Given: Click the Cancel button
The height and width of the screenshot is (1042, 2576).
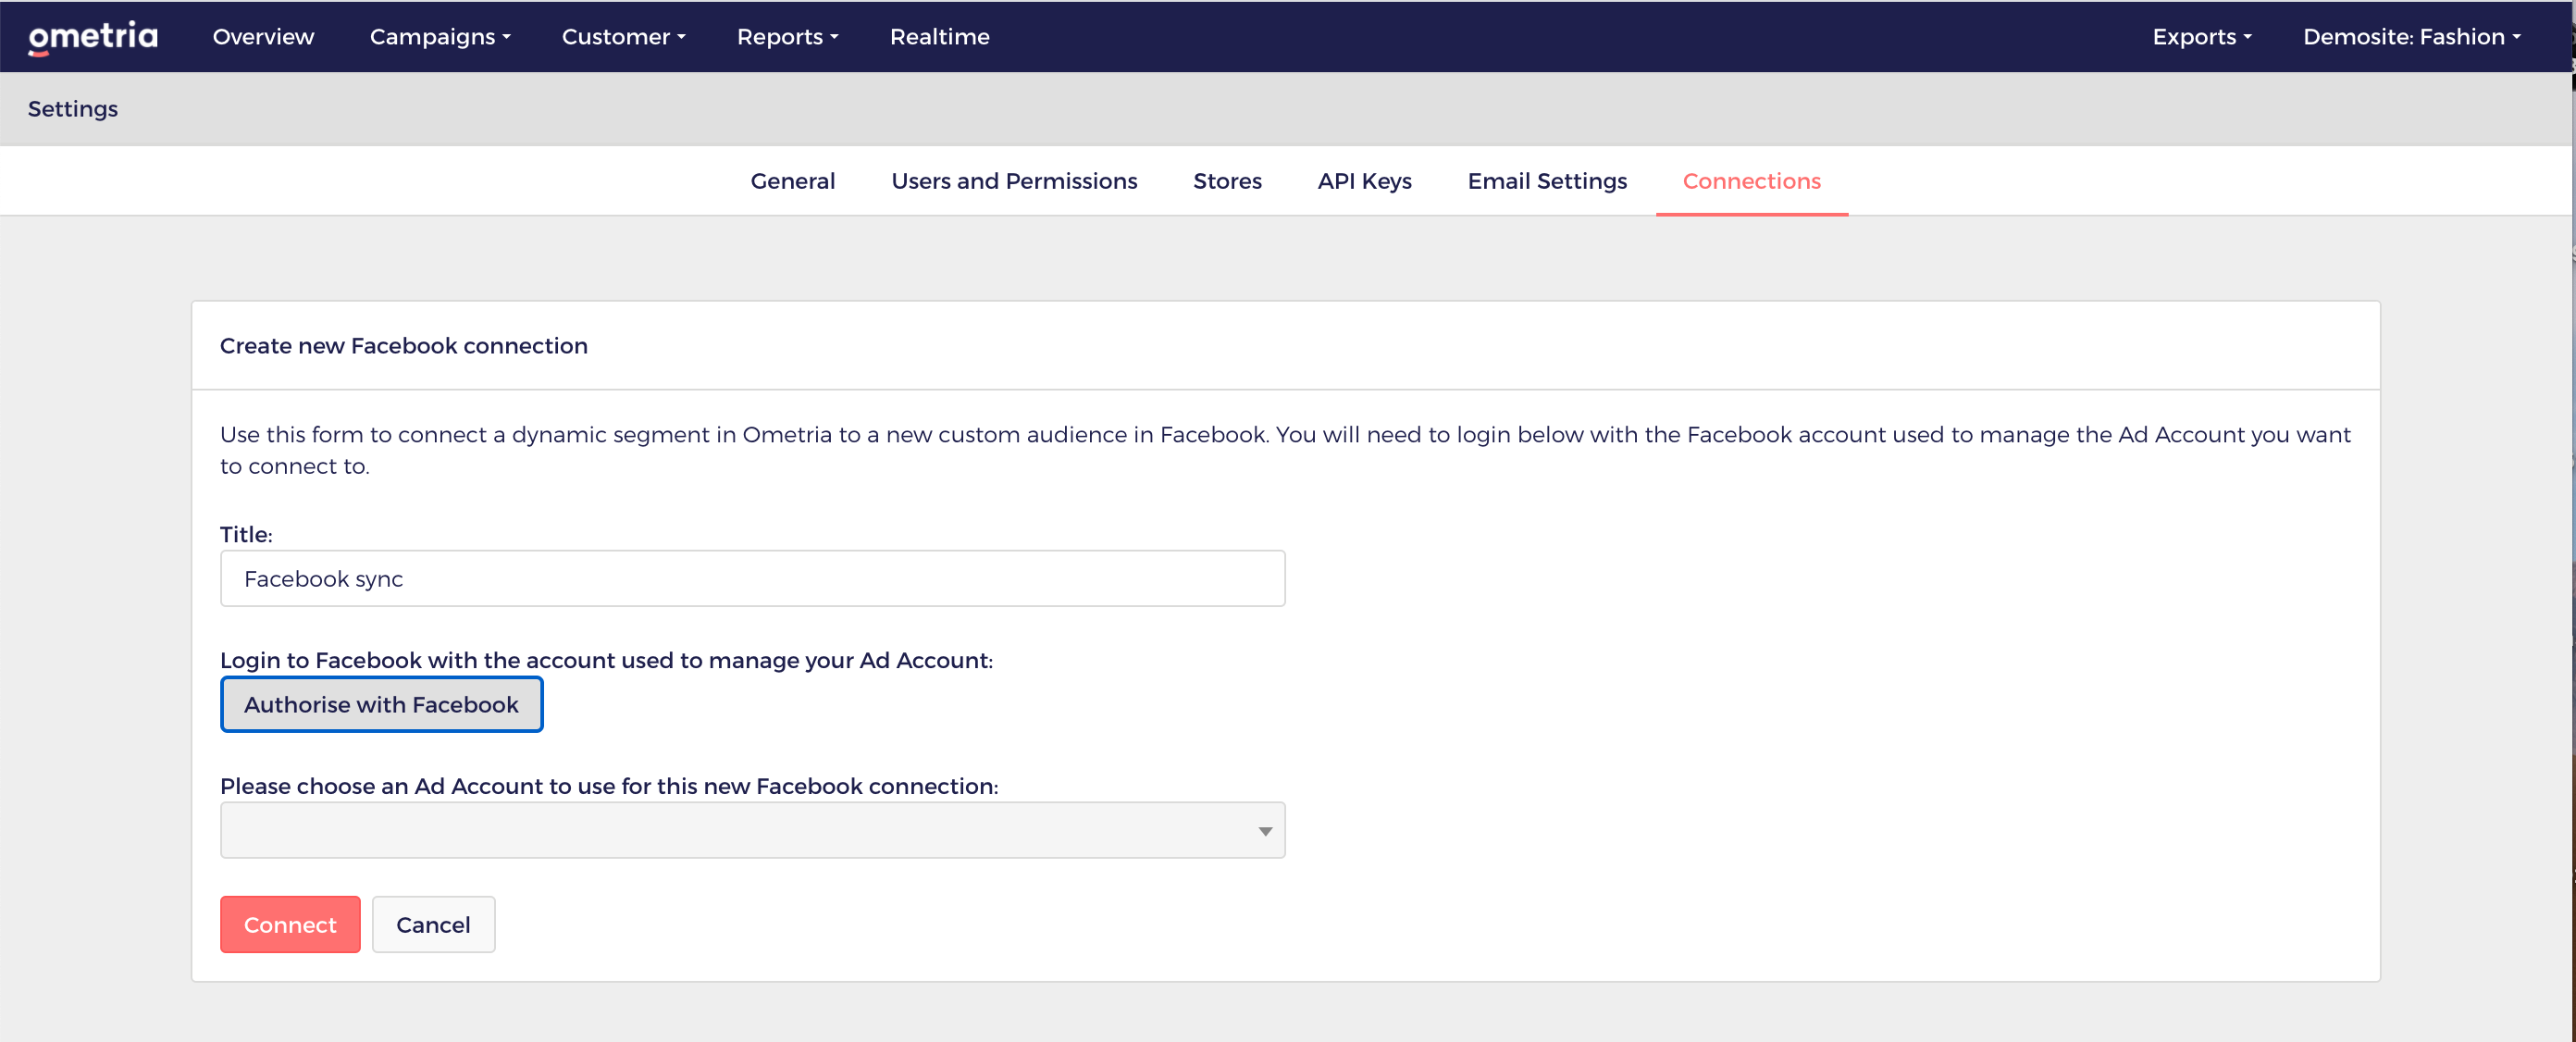Looking at the screenshot, I should click(x=433, y=924).
